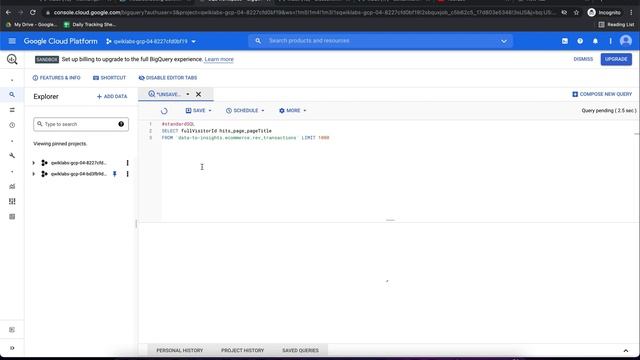Open the browser Reading List
Viewport: 640px width, 360px height.
[616, 24]
